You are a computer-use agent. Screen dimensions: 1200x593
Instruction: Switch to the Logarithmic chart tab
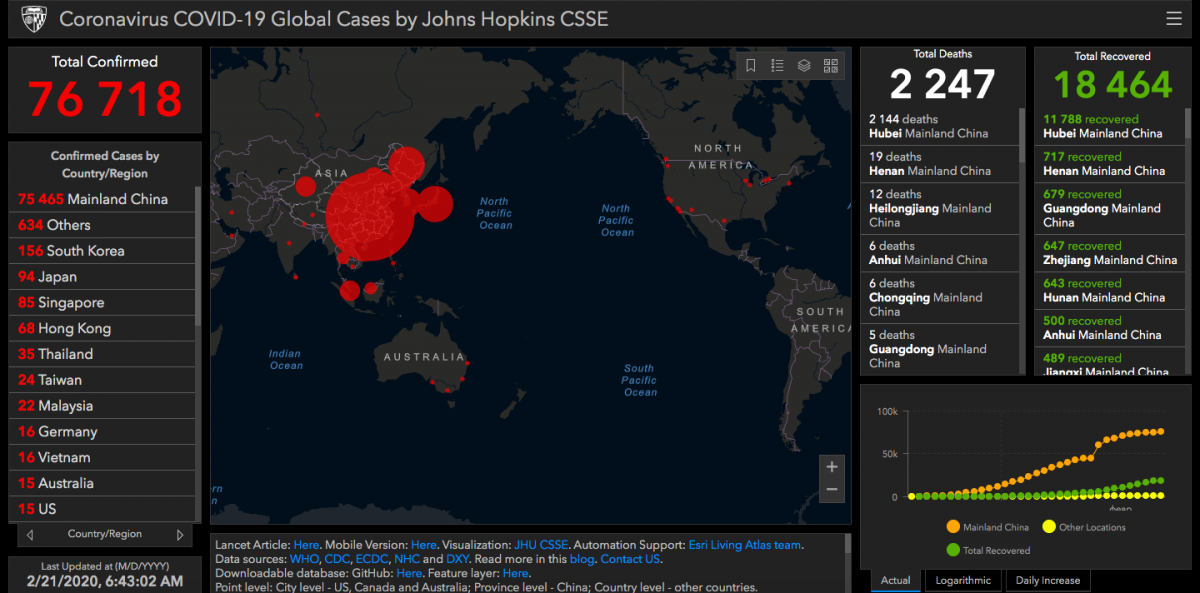(963, 580)
